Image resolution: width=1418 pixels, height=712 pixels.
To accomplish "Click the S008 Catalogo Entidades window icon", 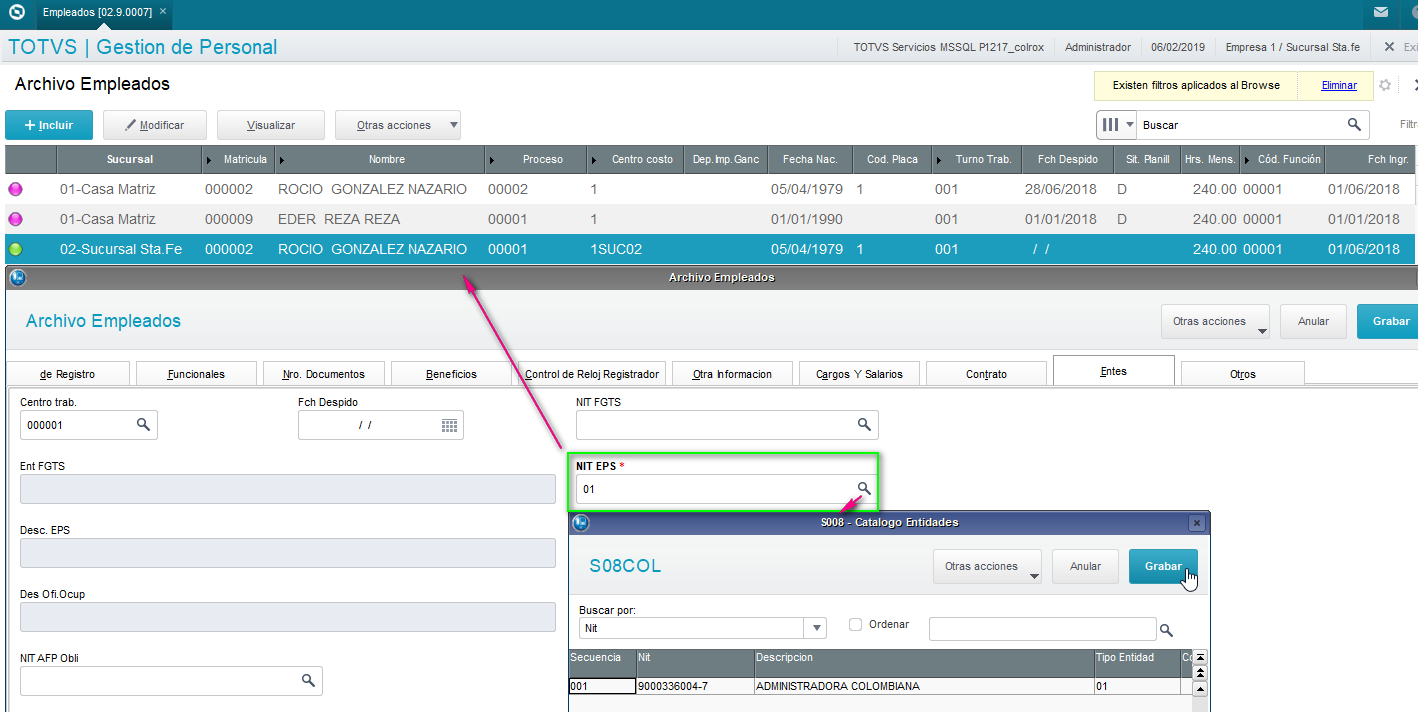I will pyautogui.click(x=580, y=522).
